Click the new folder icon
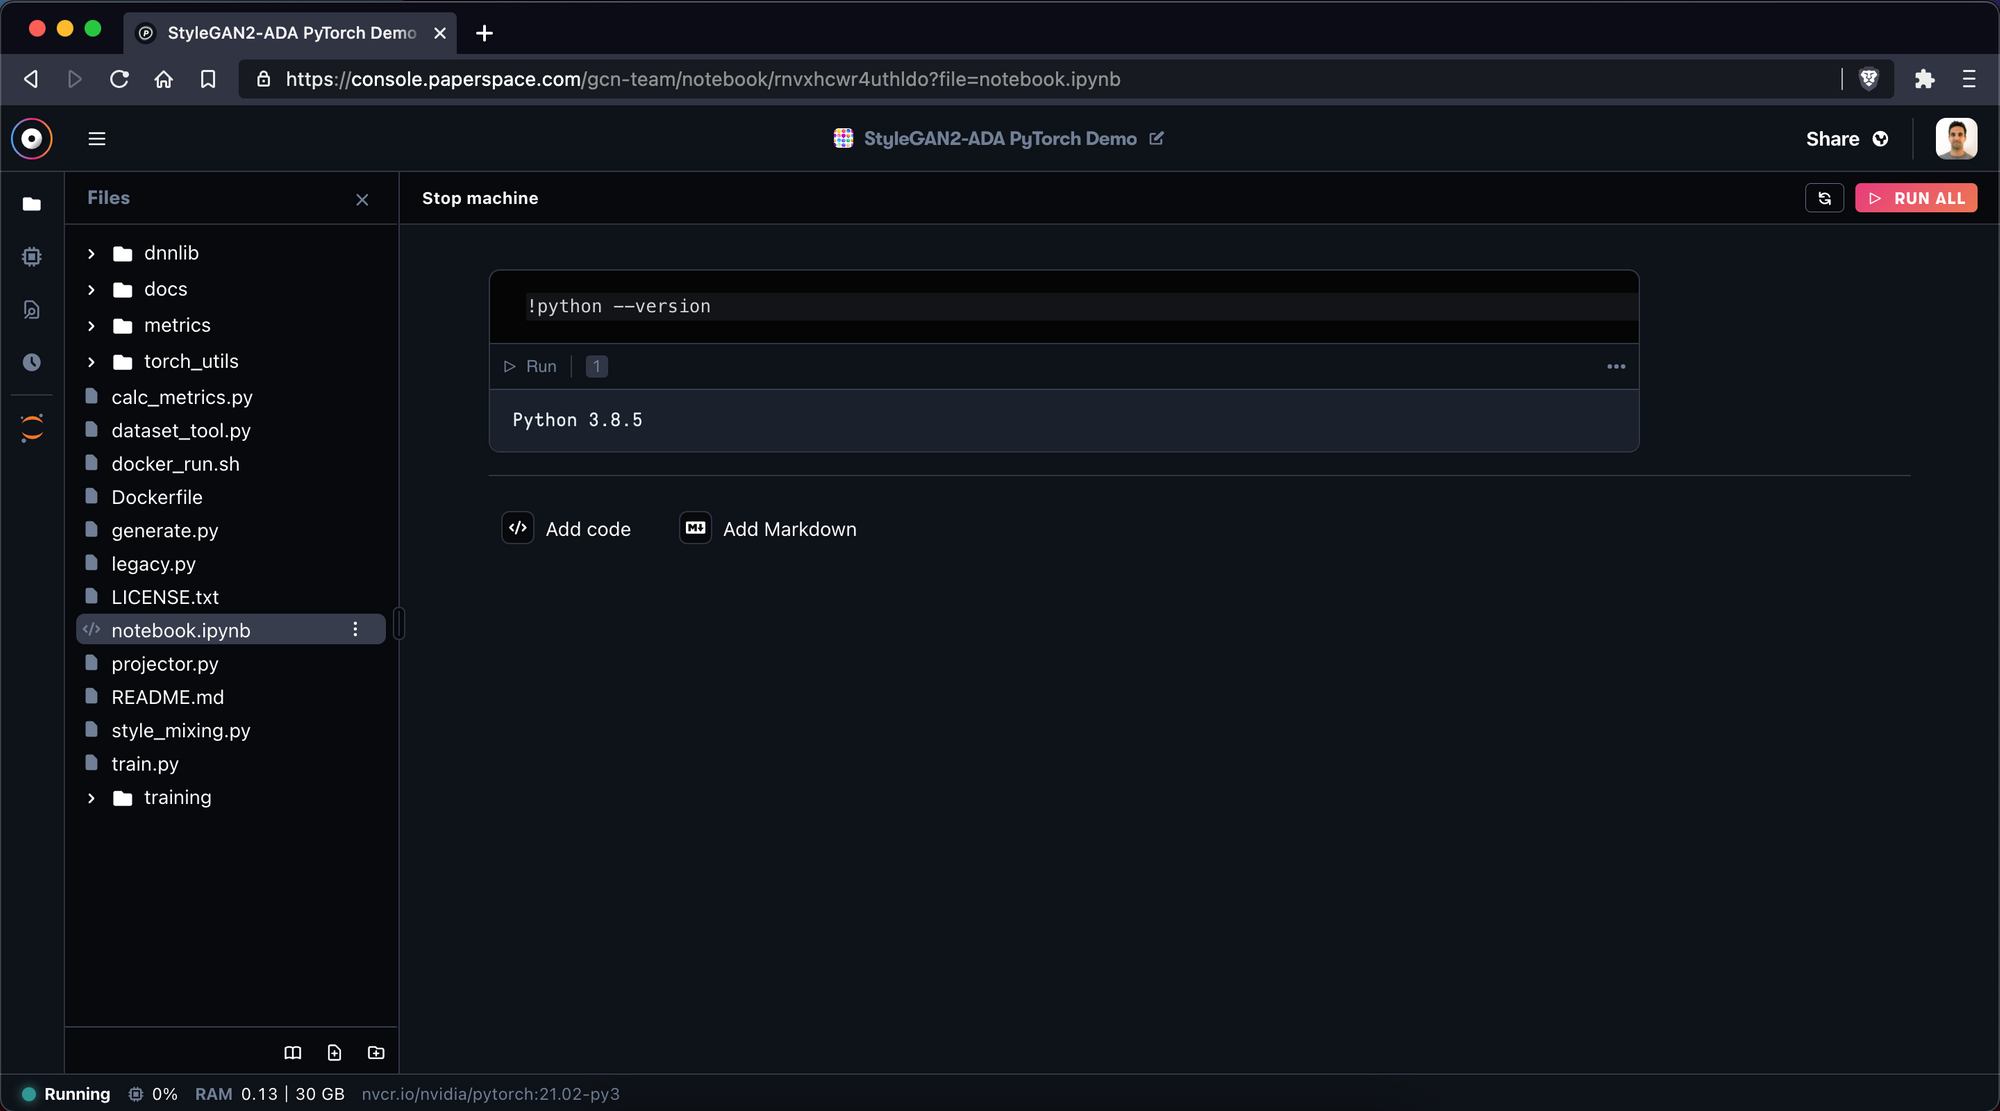This screenshot has width=2000, height=1111. pyautogui.click(x=376, y=1052)
